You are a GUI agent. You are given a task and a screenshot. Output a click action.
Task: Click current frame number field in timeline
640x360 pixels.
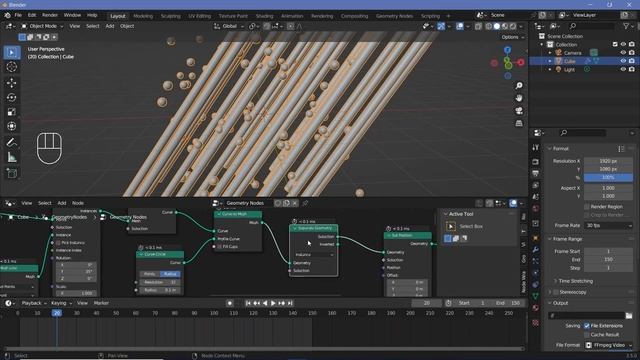[427, 303]
